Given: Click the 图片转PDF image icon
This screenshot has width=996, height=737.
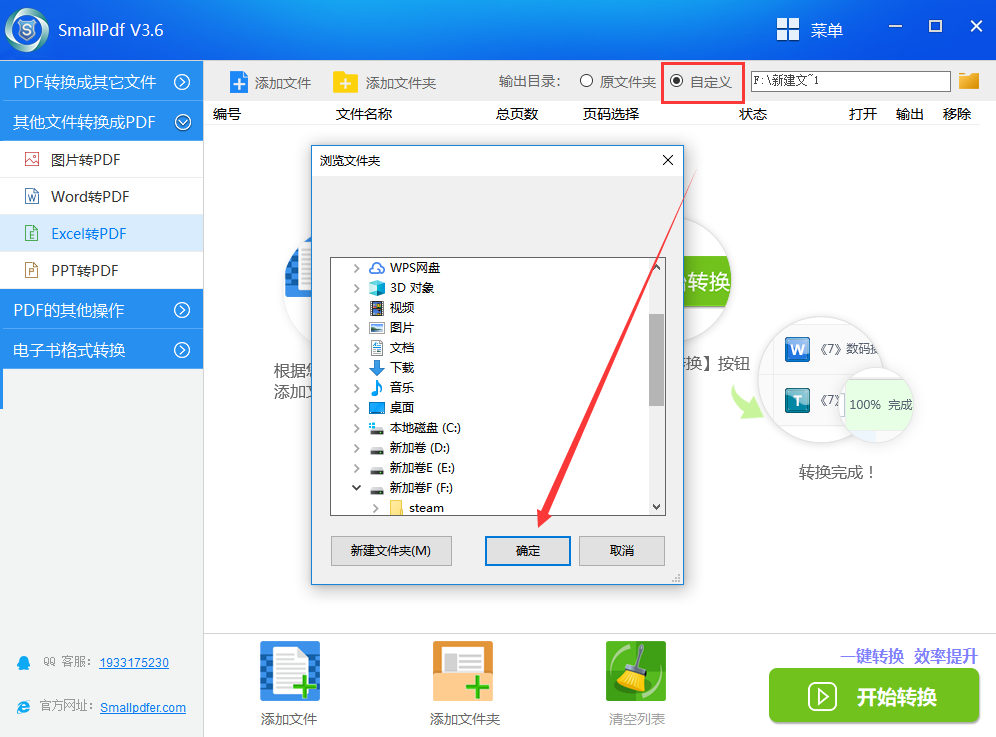Looking at the screenshot, I should (32, 159).
